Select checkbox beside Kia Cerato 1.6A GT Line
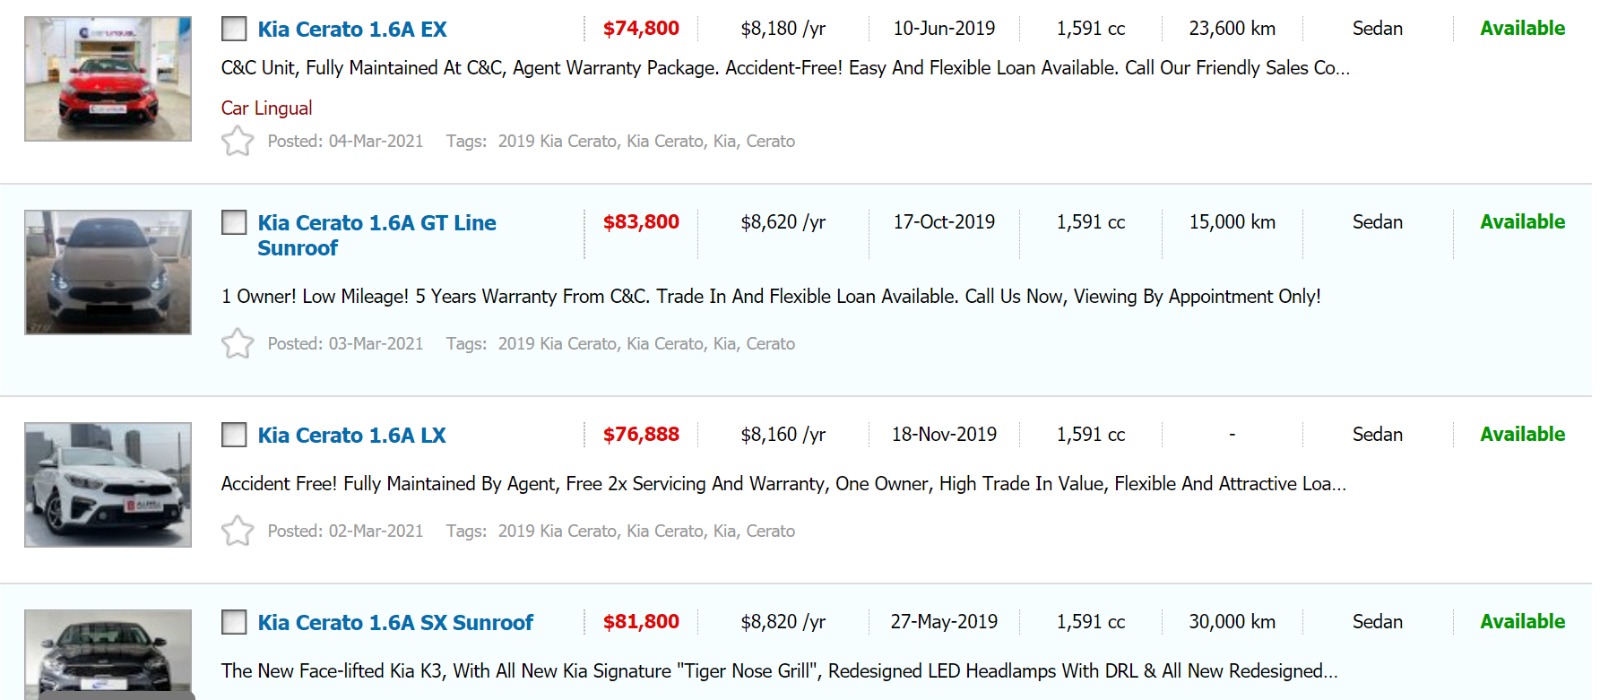1600x700 pixels. [234, 222]
